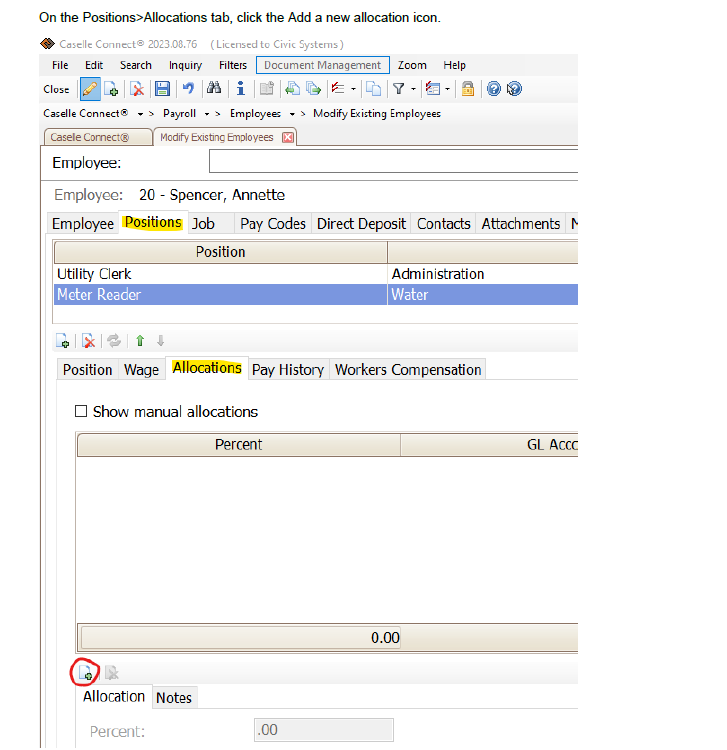Click the Close button in toolbar
This screenshot has width=727, height=750.
56,89
